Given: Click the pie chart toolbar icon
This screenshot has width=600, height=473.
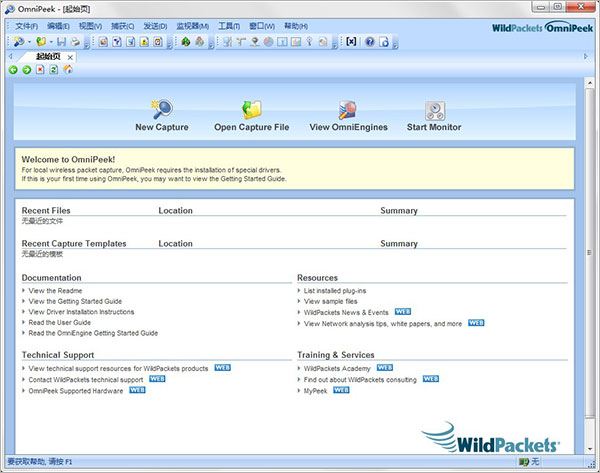Looking at the screenshot, I should pos(269,41).
